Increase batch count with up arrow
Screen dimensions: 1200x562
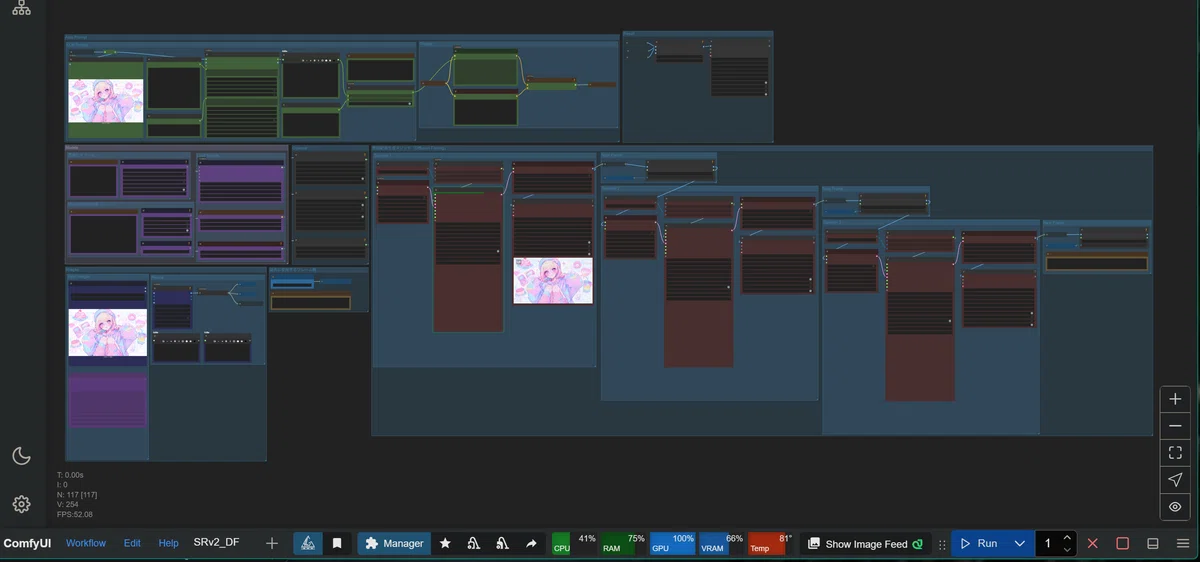coord(1068,537)
